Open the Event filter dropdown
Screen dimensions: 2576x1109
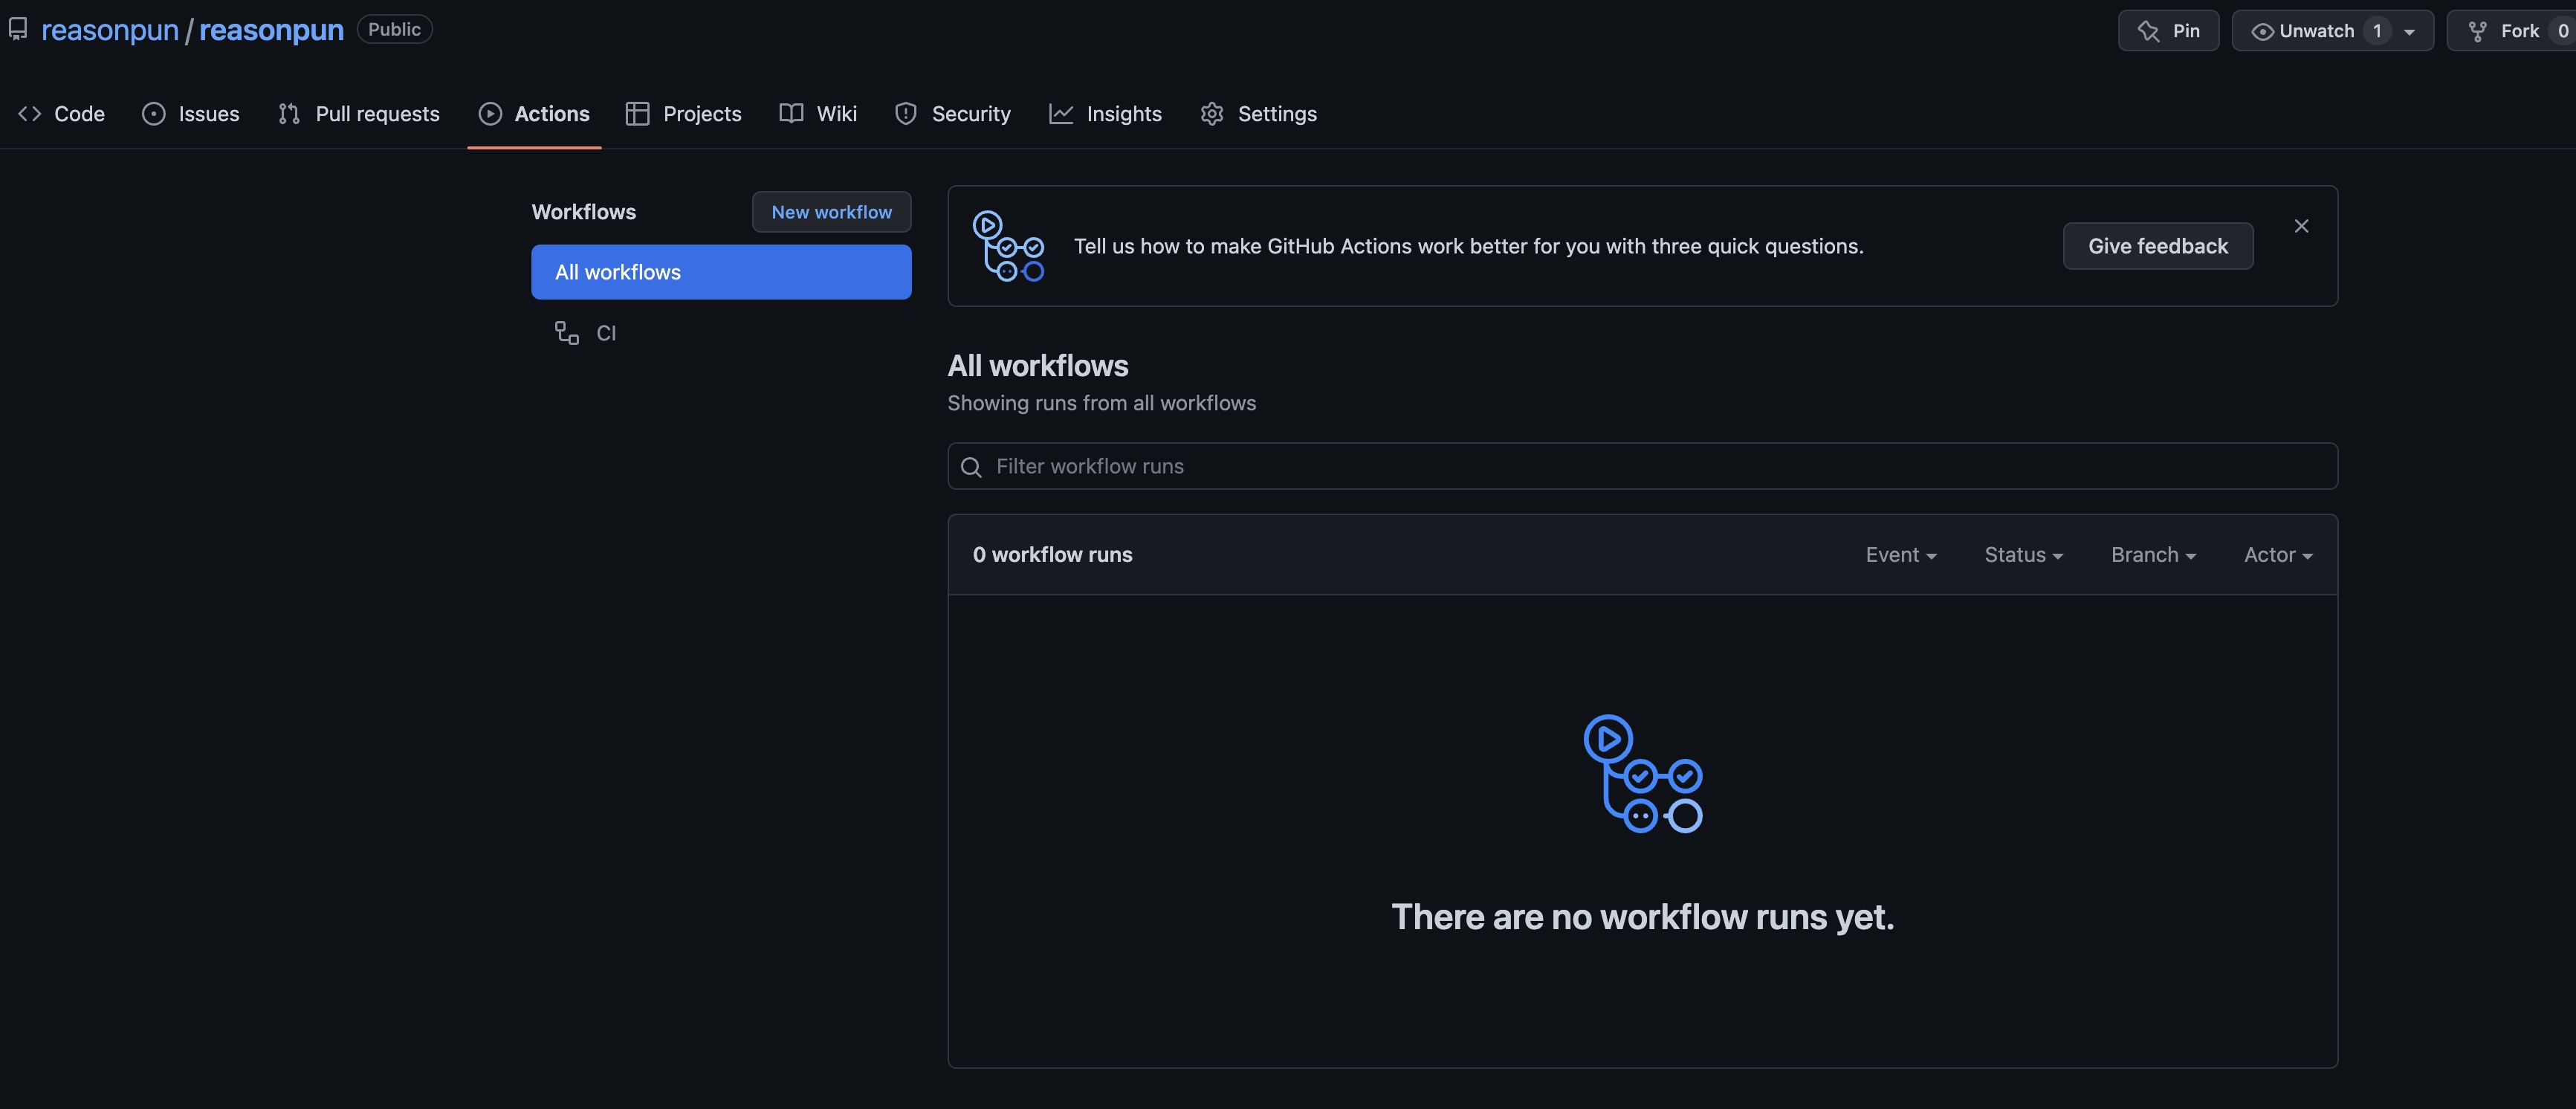(1900, 555)
